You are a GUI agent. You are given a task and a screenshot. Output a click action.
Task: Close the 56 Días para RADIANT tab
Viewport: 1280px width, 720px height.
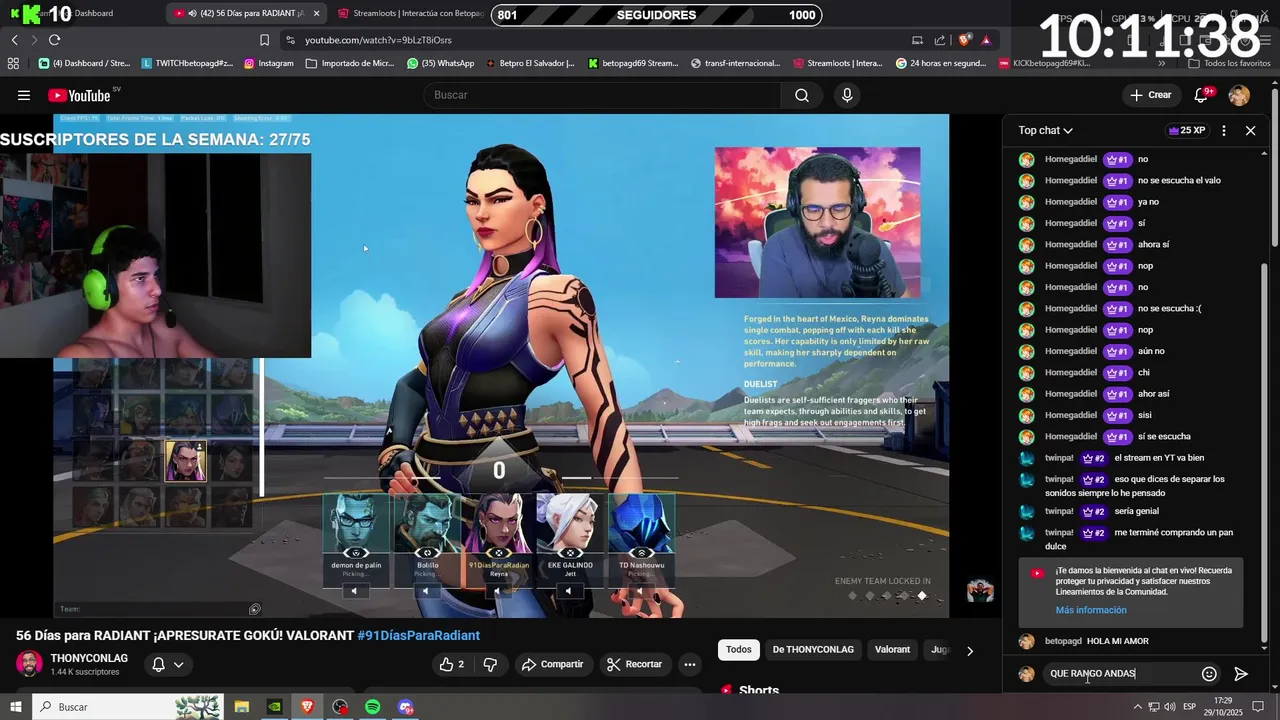point(317,13)
